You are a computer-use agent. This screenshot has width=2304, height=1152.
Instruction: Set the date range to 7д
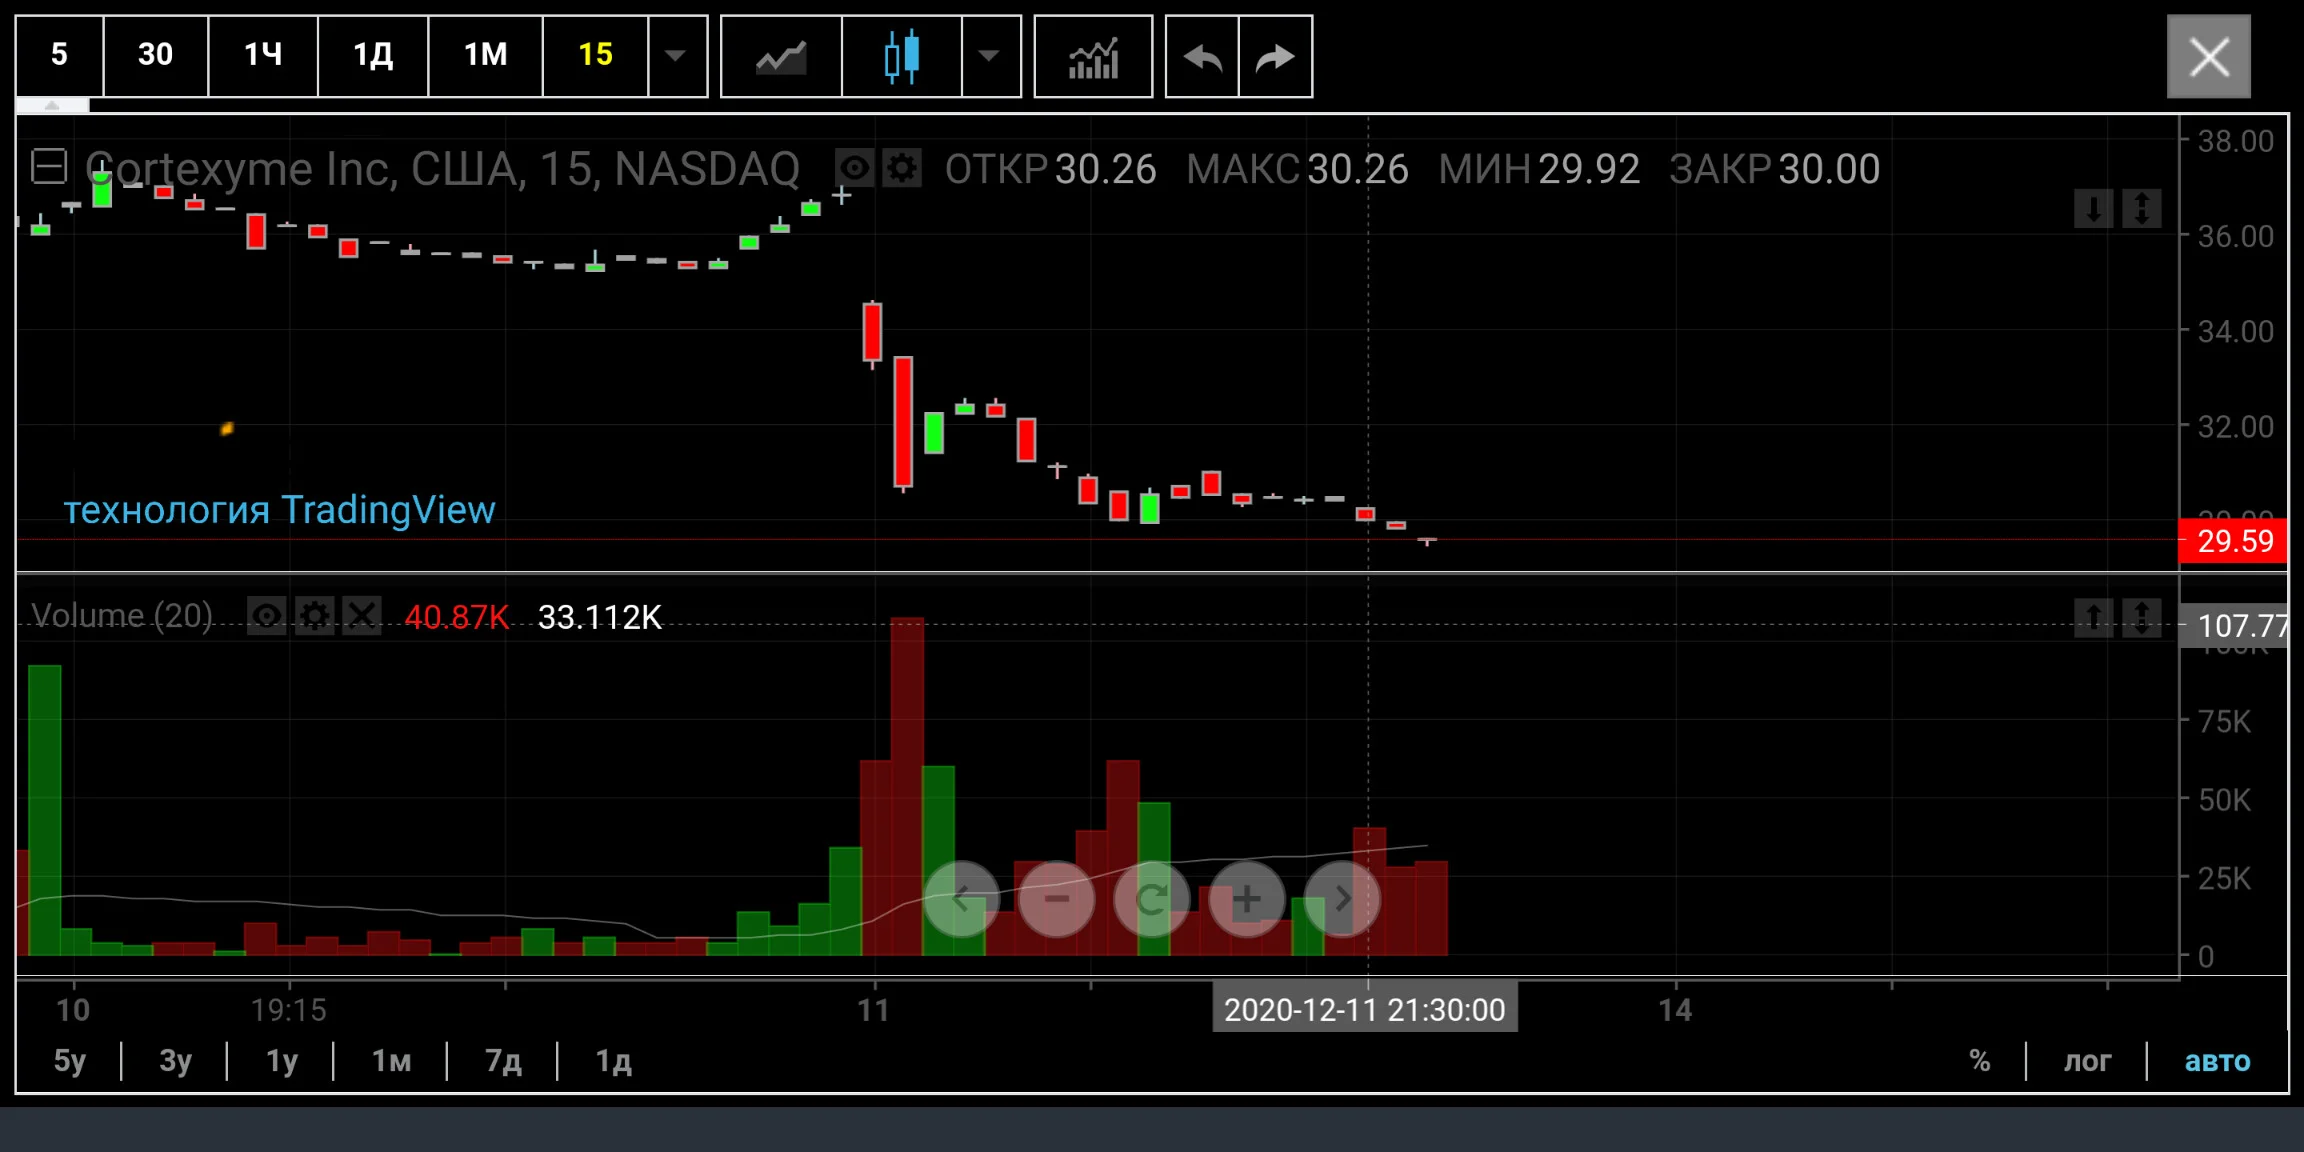tap(503, 1061)
